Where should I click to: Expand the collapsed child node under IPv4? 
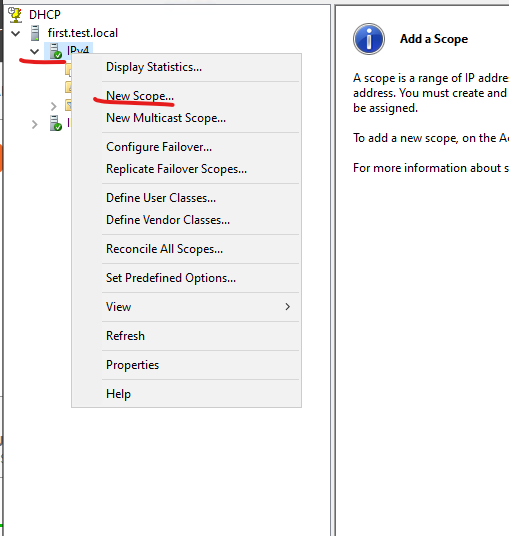pyautogui.click(x=53, y=106)
